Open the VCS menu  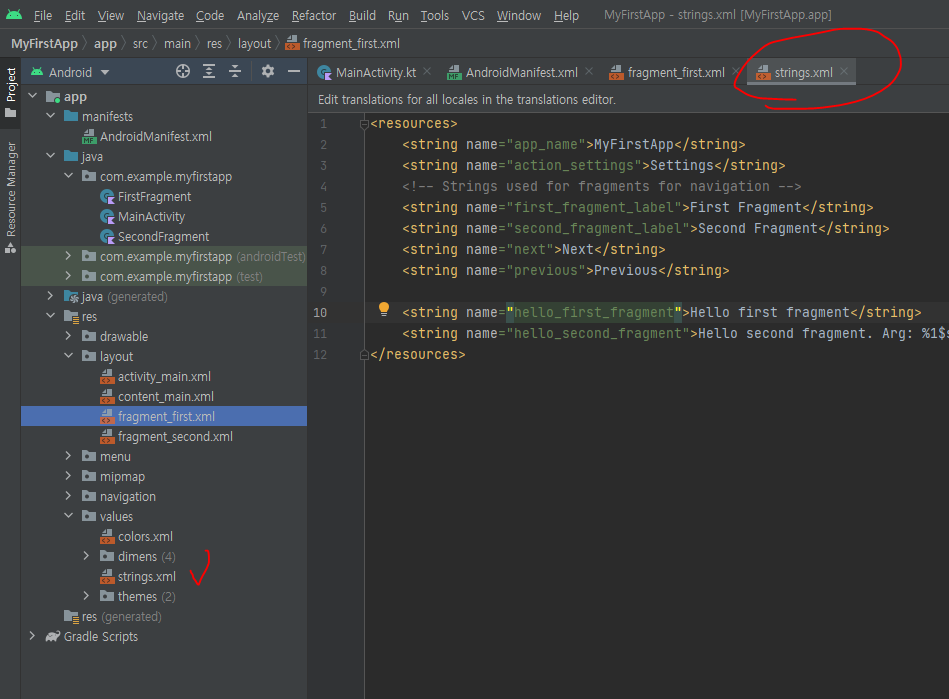coord(473,15)
